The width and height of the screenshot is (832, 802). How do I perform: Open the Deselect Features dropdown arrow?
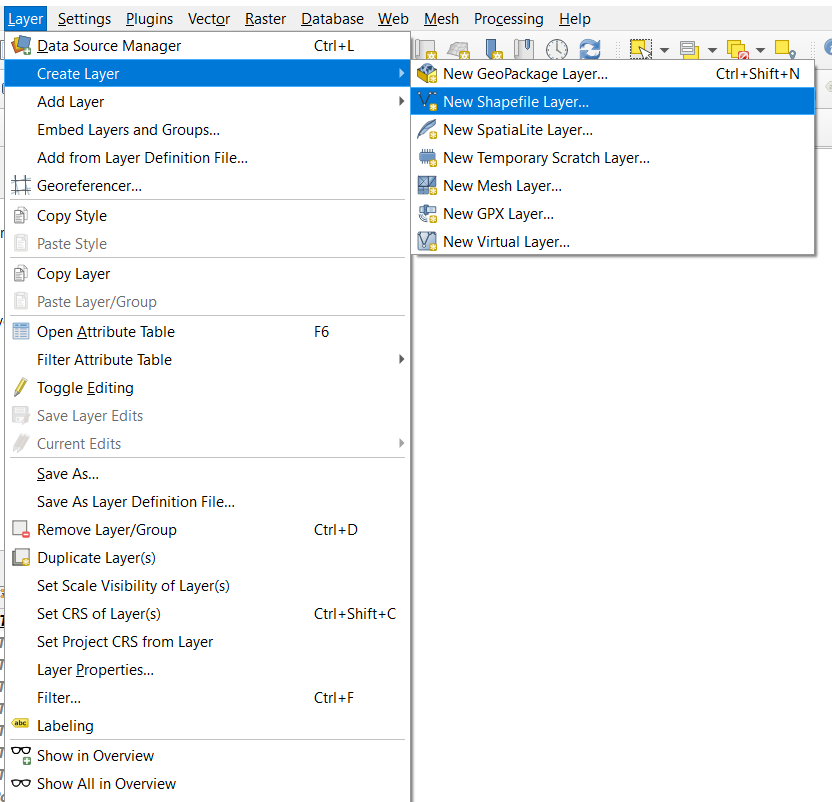pyautogui.click(x=760, y=50)
